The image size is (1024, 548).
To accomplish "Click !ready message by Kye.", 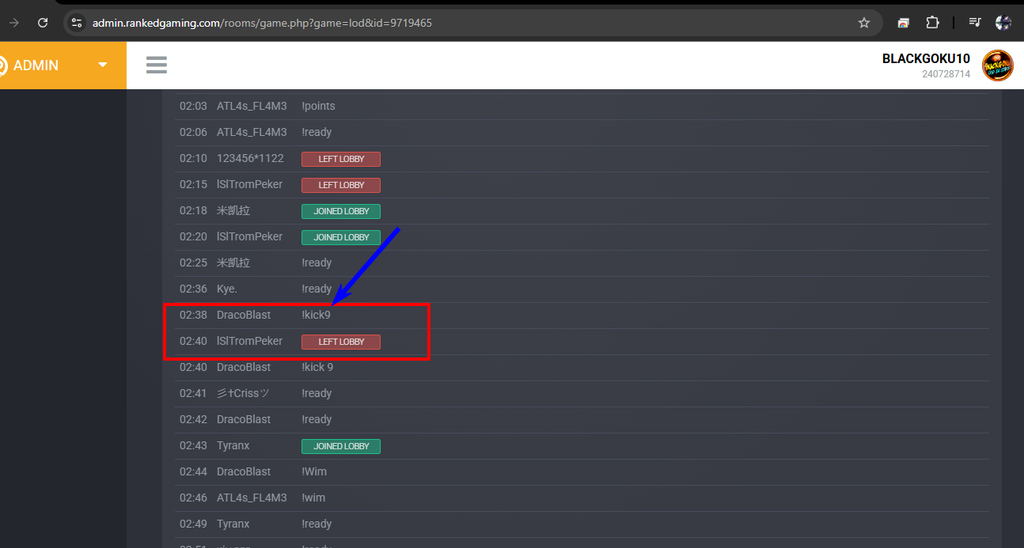I will (x=317, y=289).
